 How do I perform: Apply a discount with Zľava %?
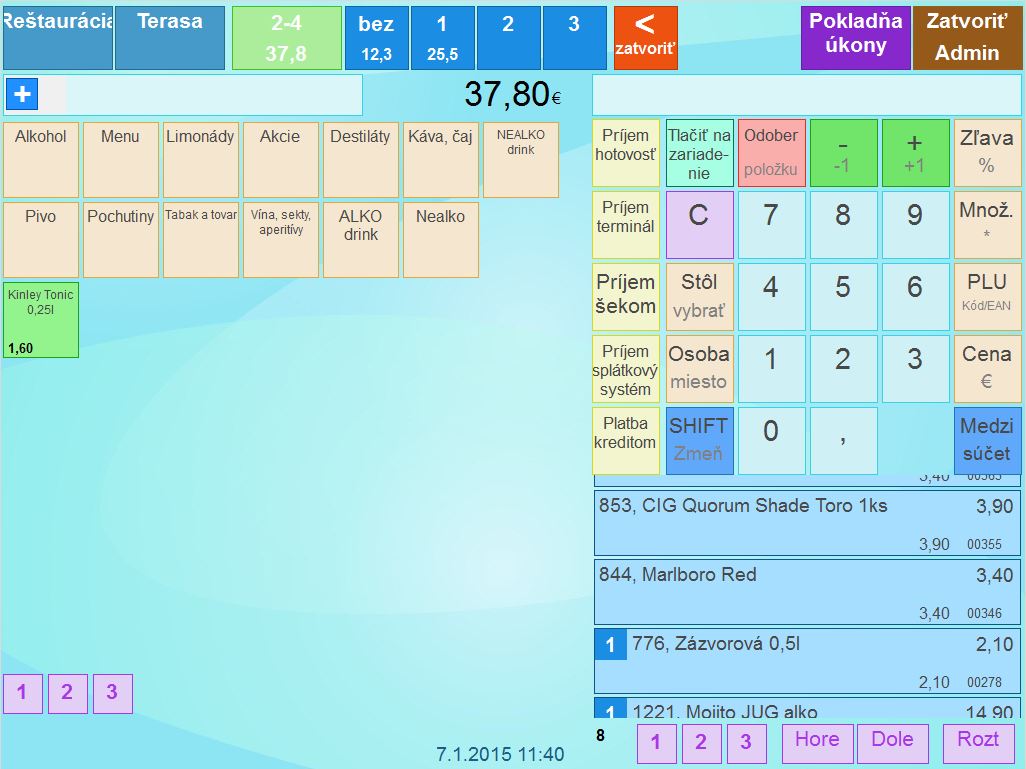[986, 153]
